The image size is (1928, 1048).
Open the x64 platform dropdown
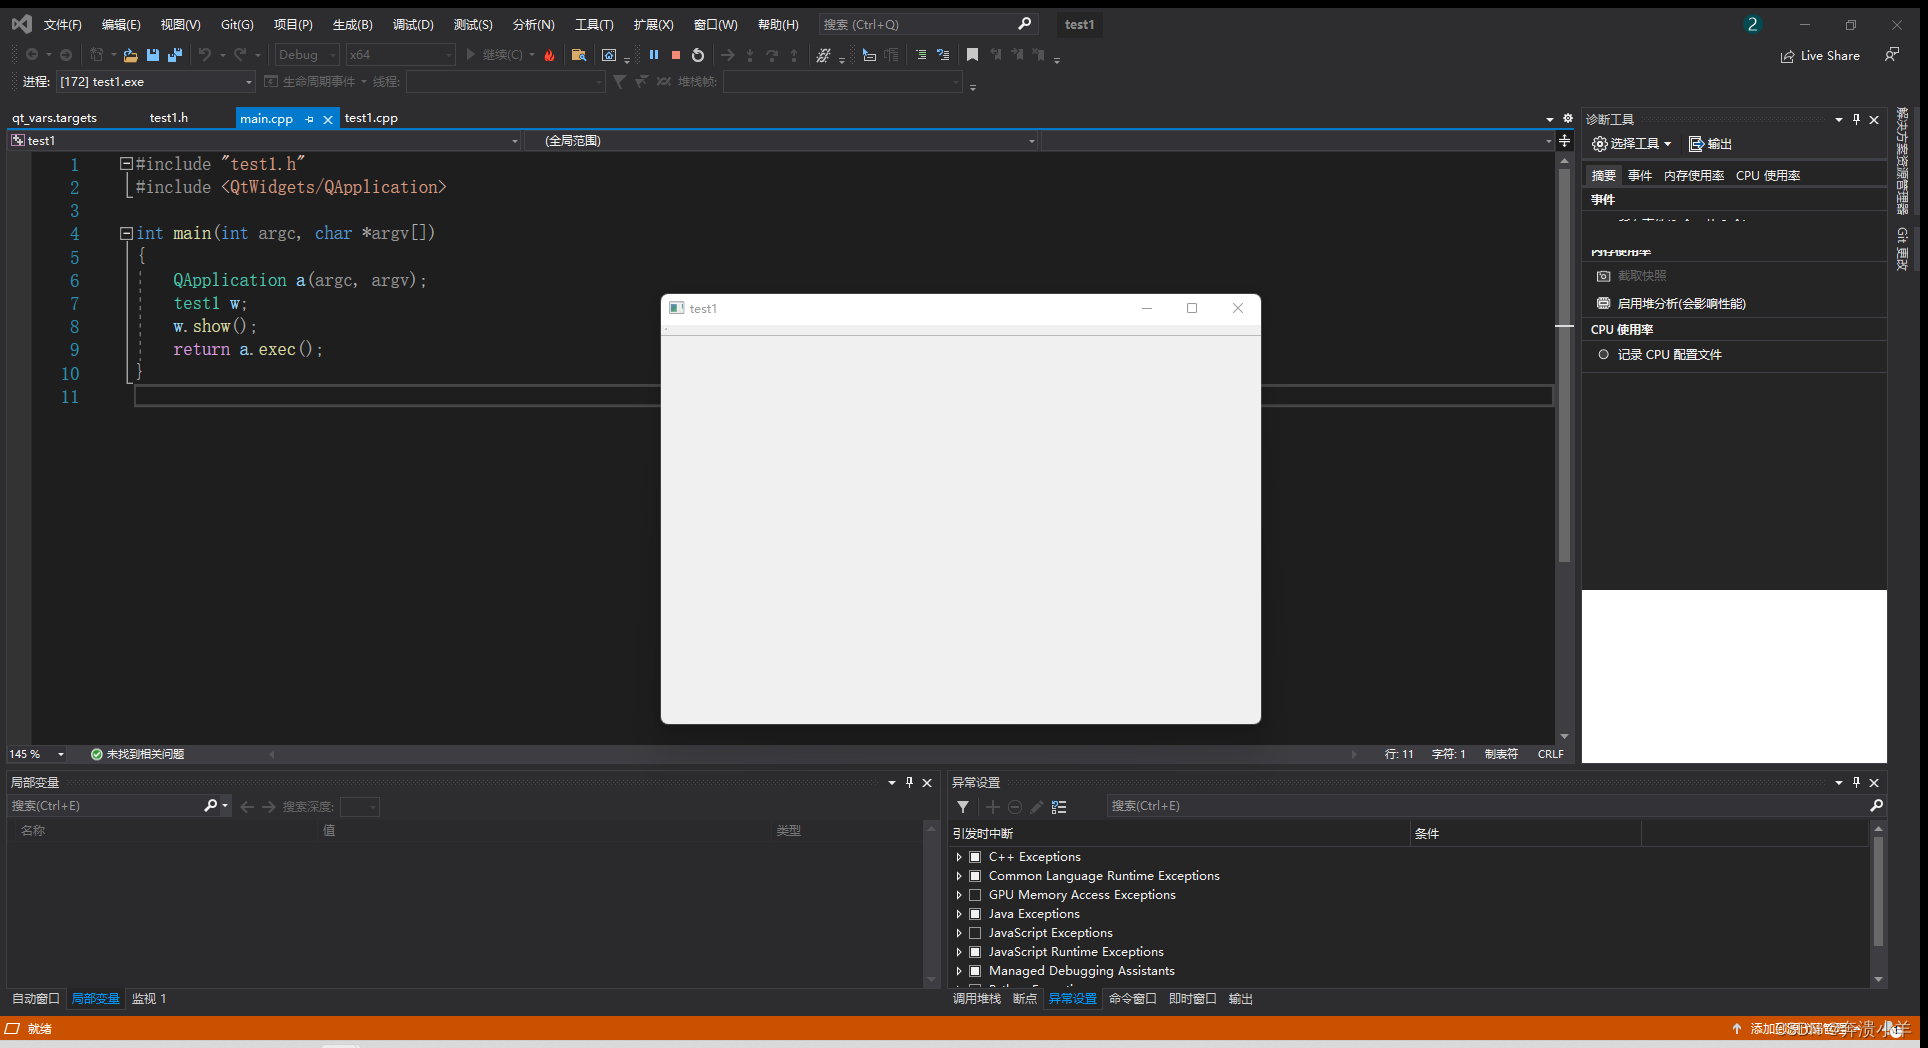pos(401,55)
